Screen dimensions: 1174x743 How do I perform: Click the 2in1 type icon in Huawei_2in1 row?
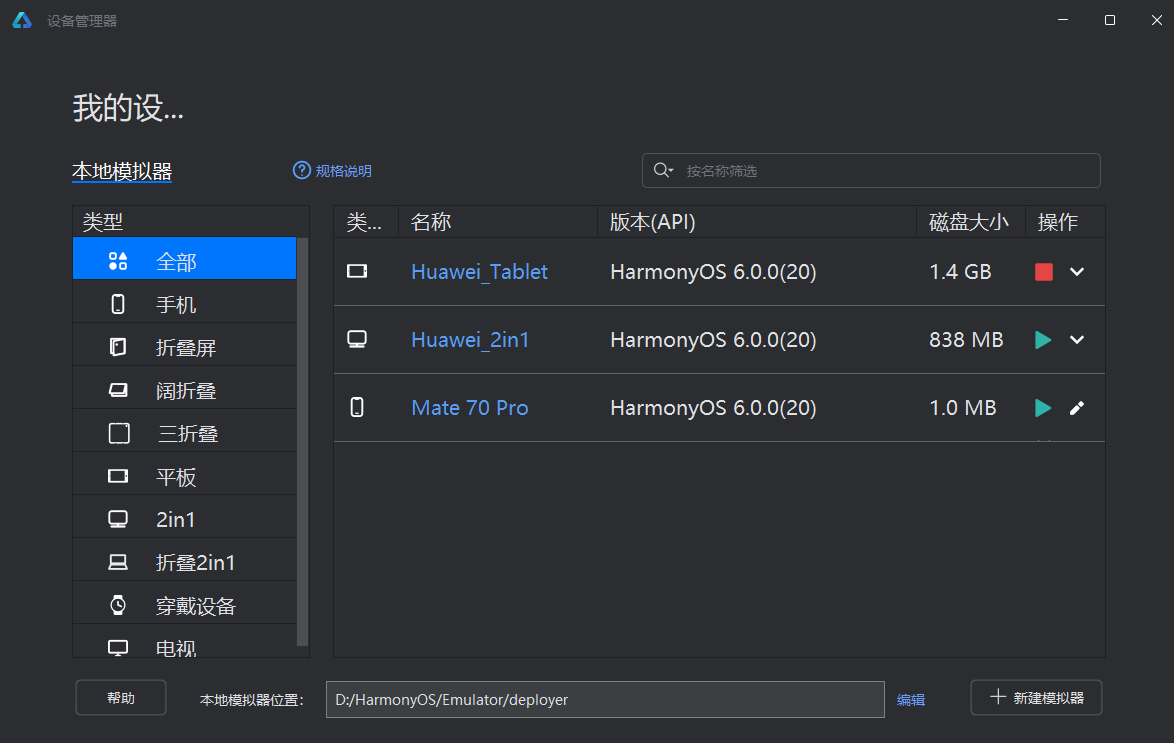(357, 339)
